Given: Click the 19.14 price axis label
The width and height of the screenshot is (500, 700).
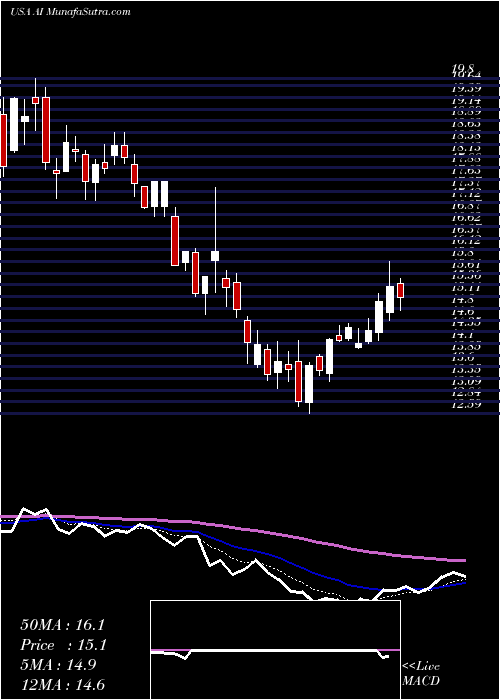Looking at the screenshot, I should pos(467,101).
